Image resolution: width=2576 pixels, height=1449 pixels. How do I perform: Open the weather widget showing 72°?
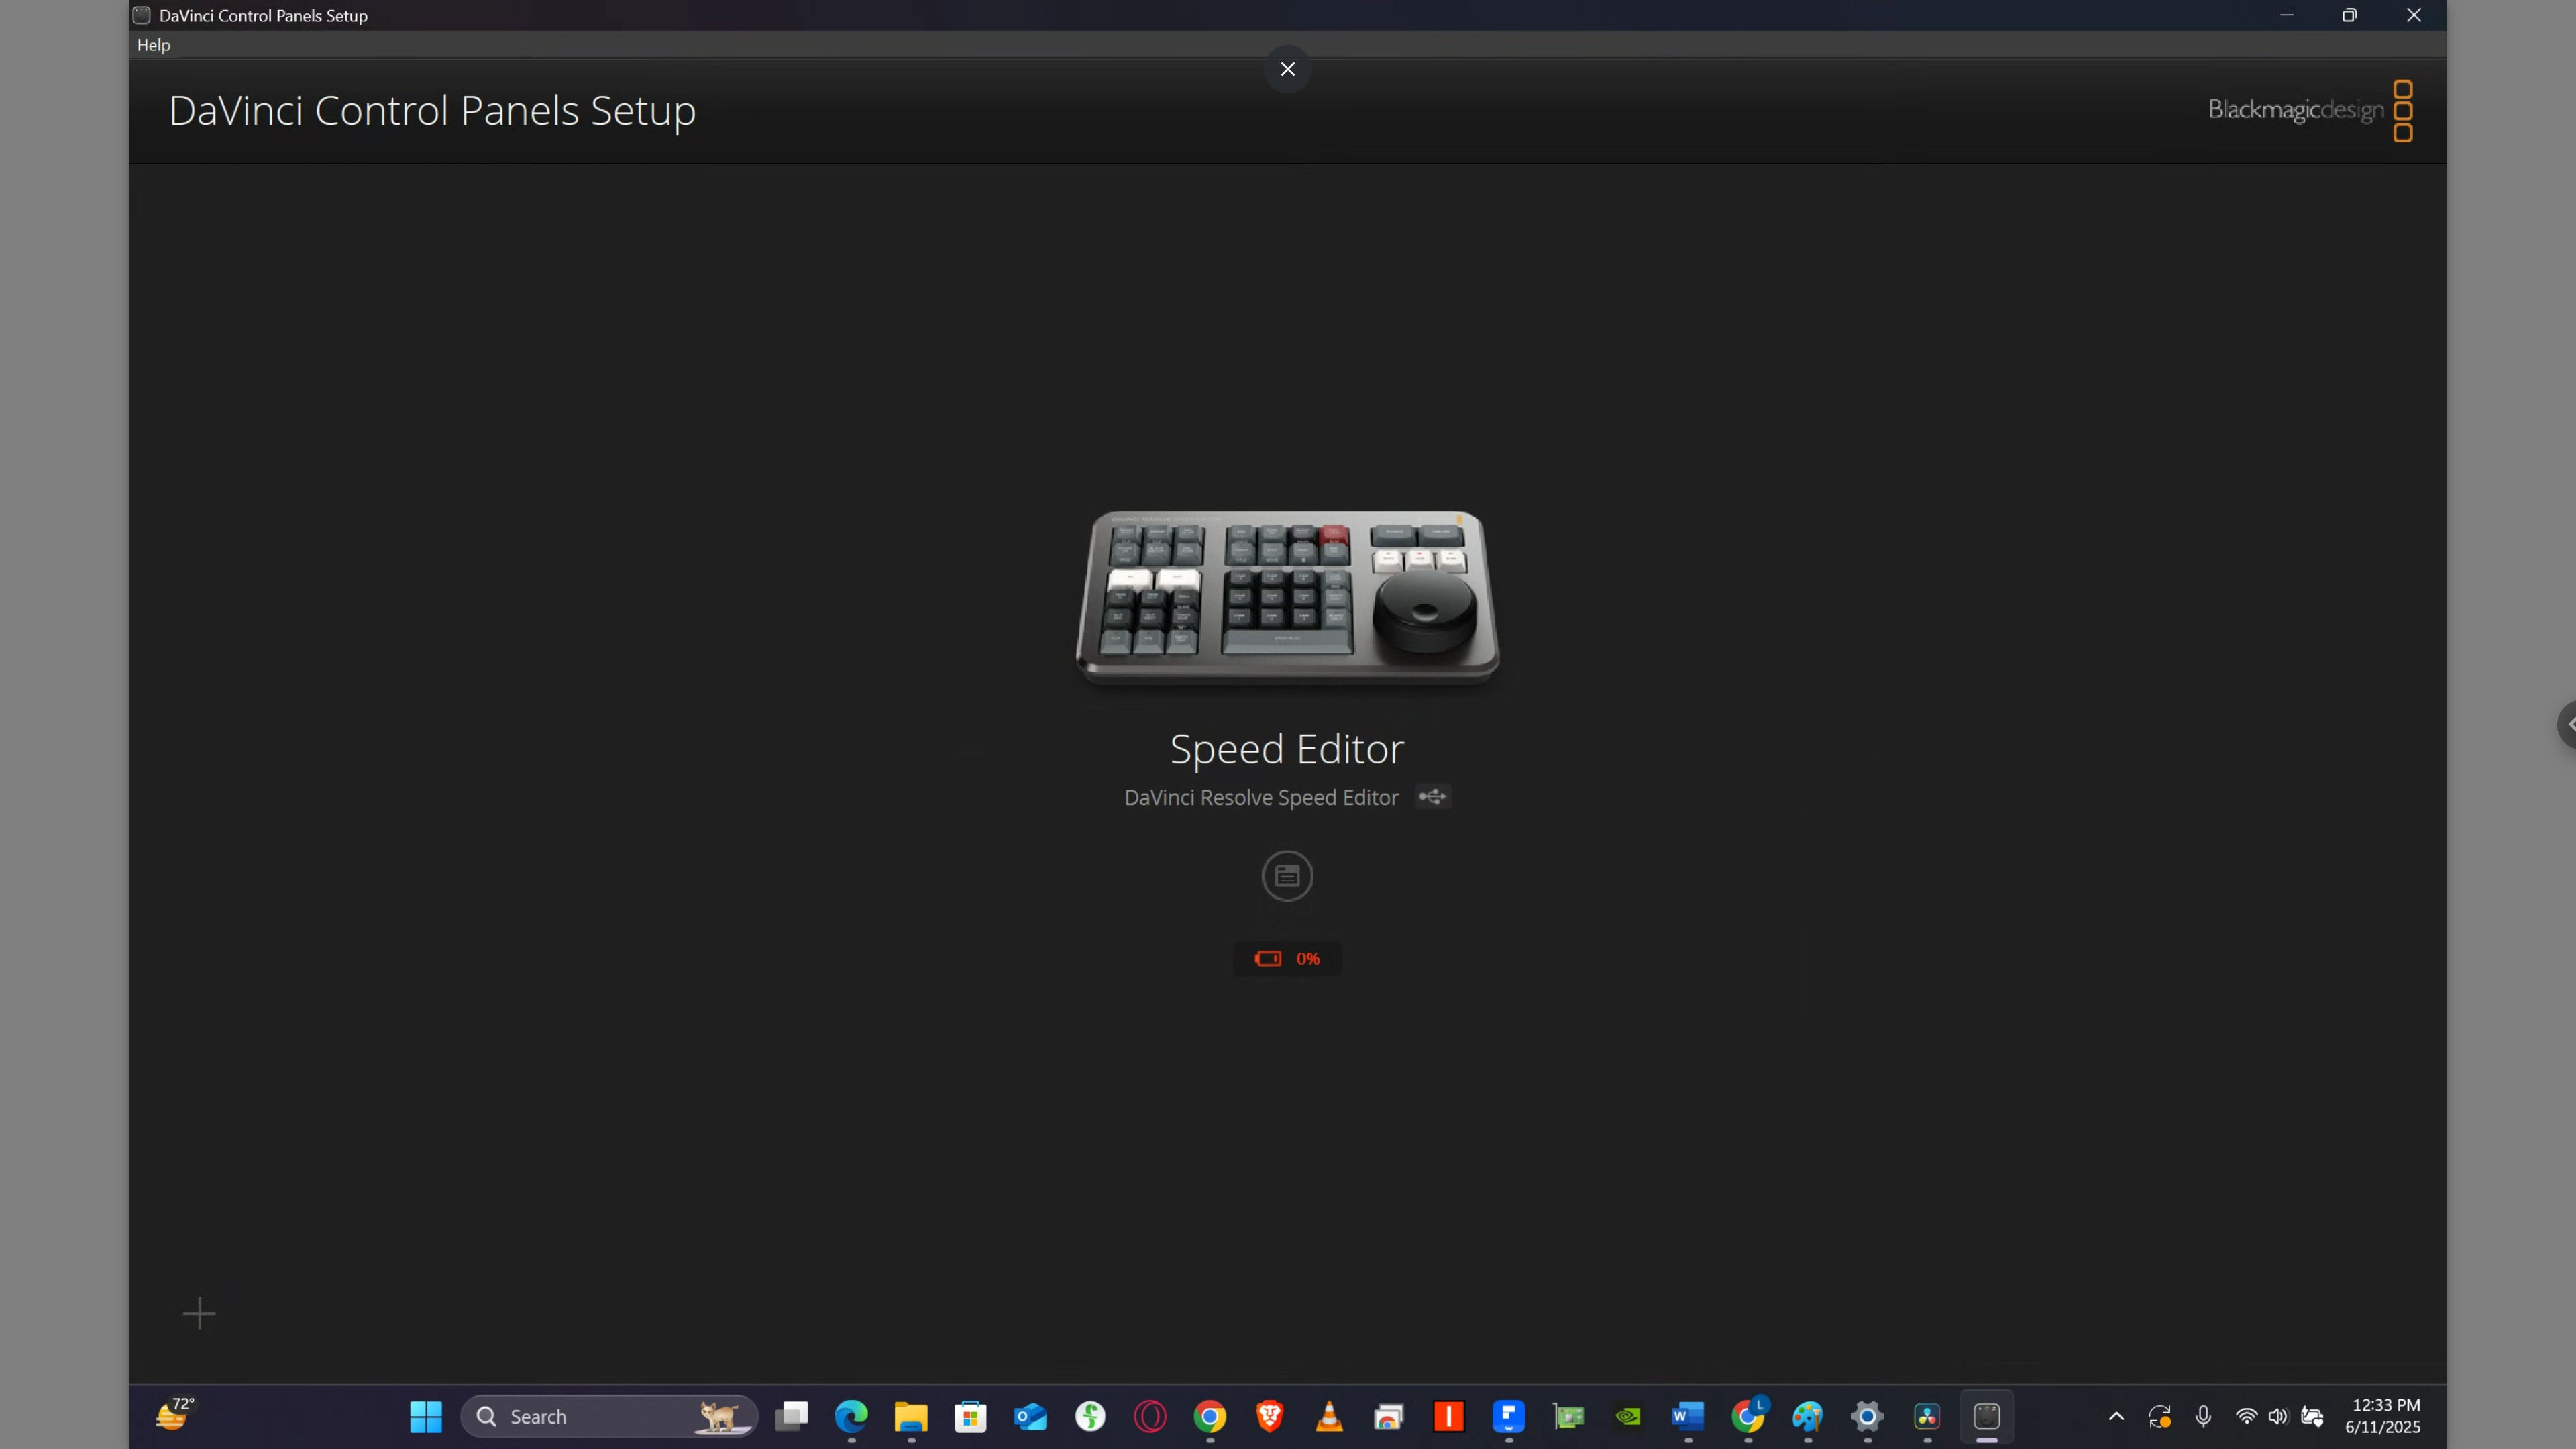point(175,1416)
